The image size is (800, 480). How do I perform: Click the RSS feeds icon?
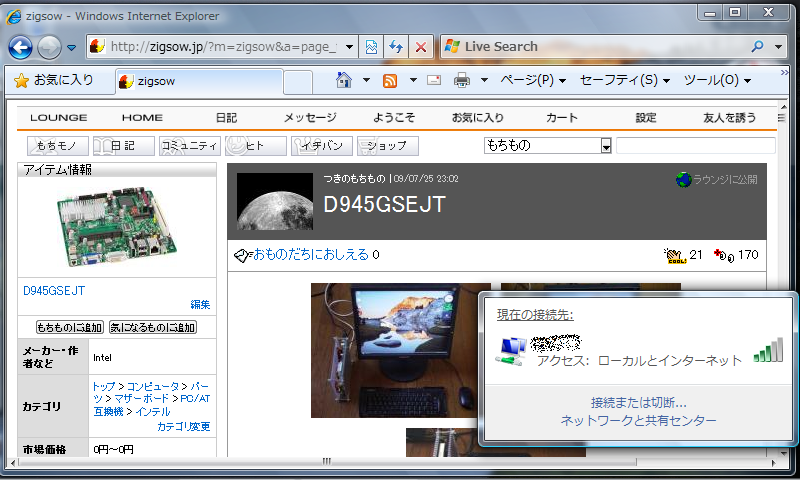click(x=390, y=81)
